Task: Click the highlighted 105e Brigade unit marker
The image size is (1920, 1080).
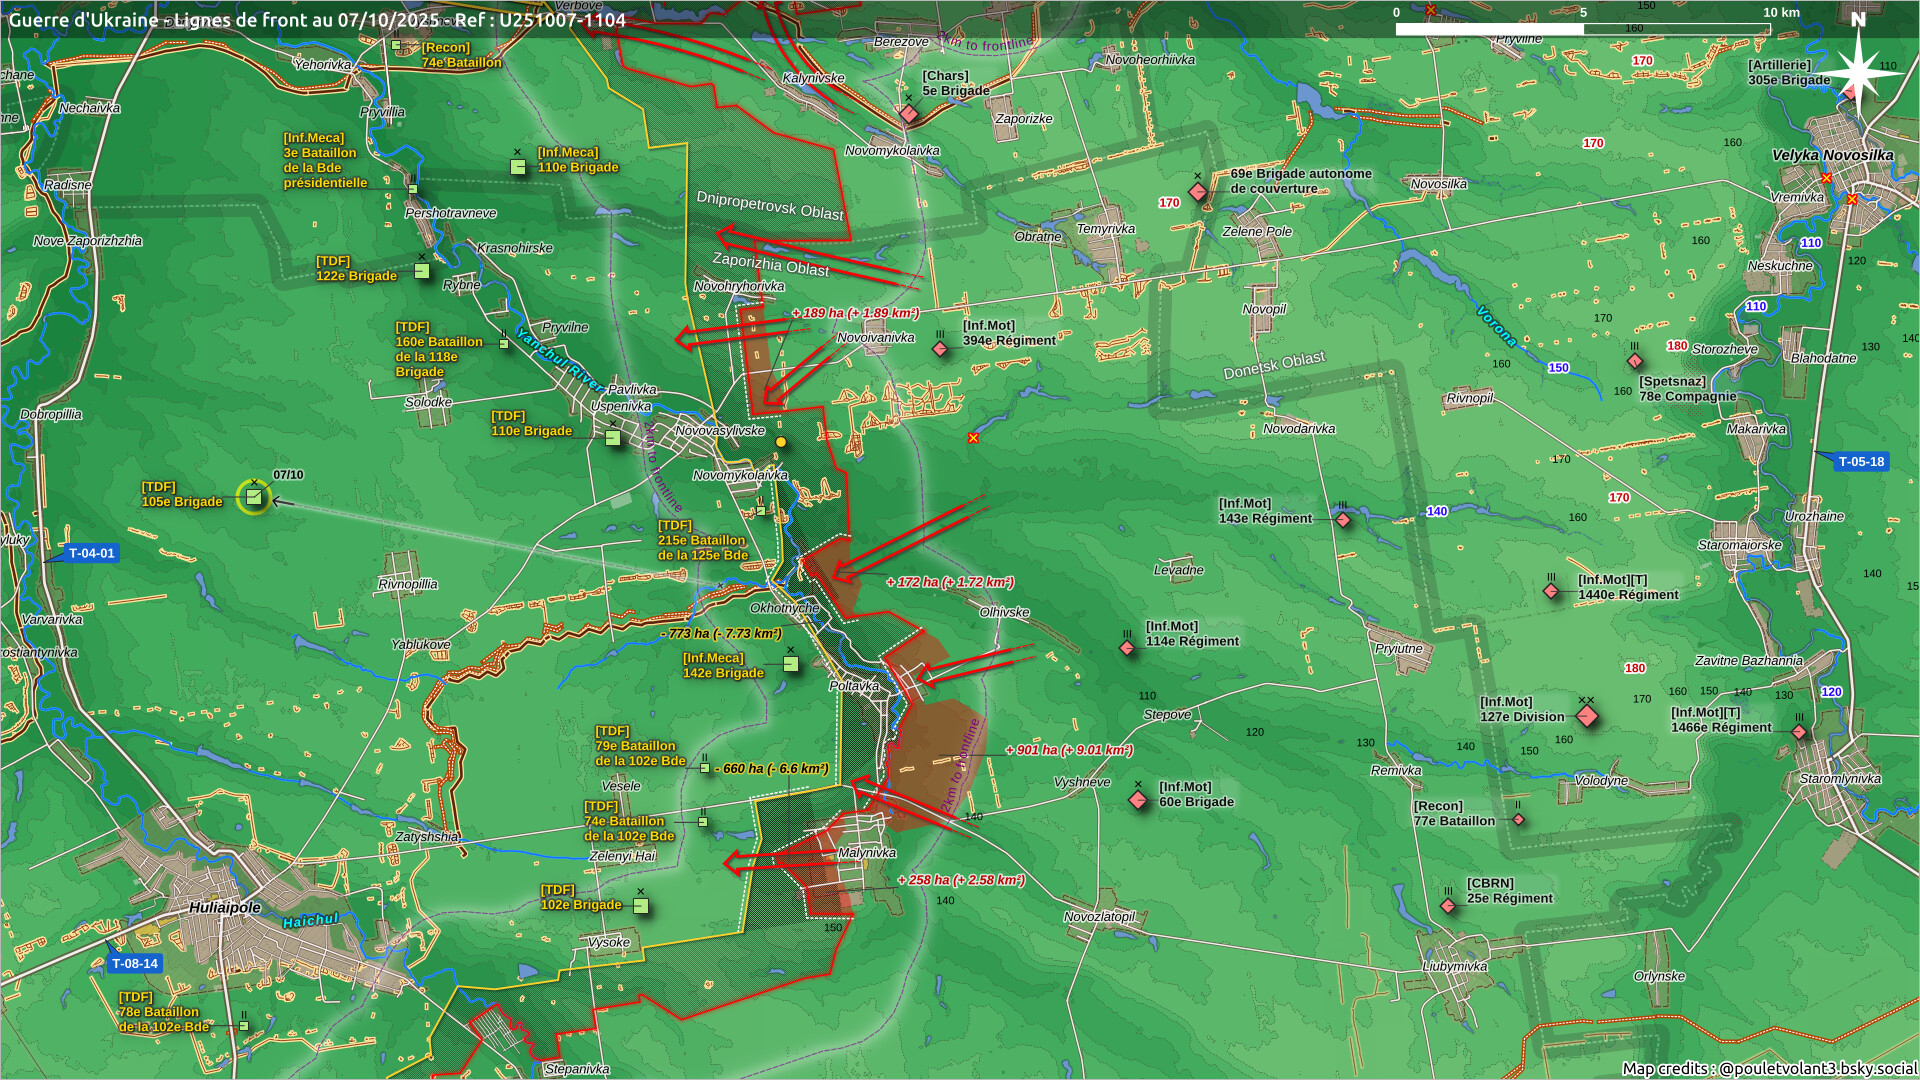Action: (x=254, y=496)
